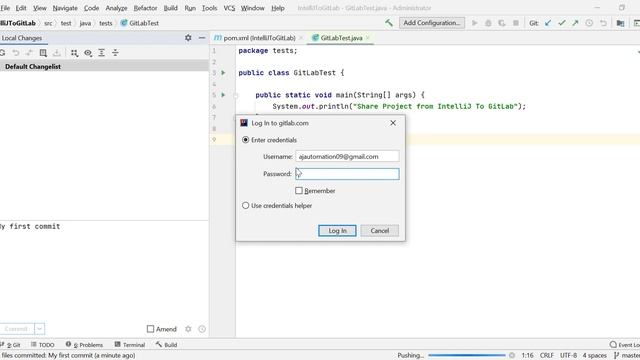This screenshot has height=360, width=640.
Task: Click run gutter arrow beside main method
Action: pos(223,95)
